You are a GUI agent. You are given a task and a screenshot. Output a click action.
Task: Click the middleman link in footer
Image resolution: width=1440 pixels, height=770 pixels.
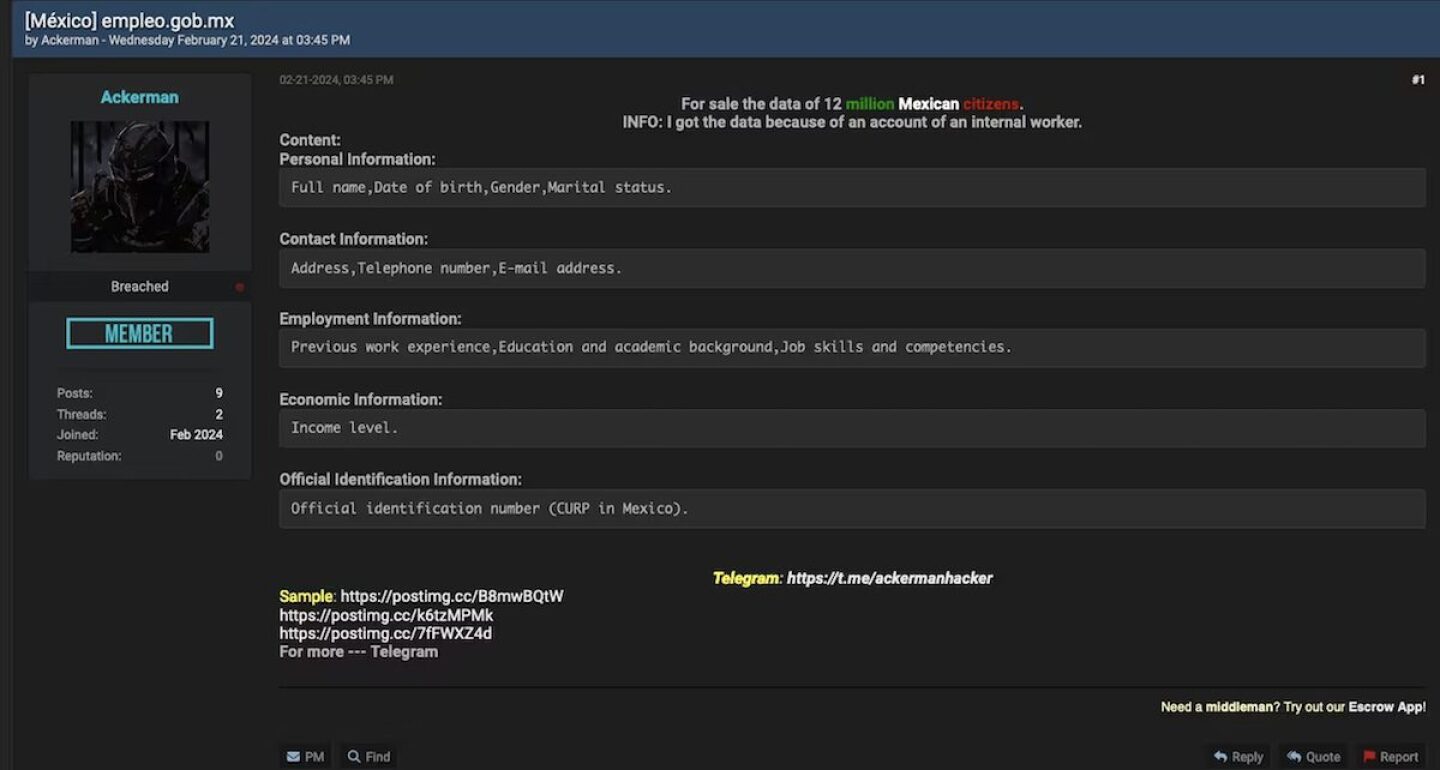[1238, 707]
